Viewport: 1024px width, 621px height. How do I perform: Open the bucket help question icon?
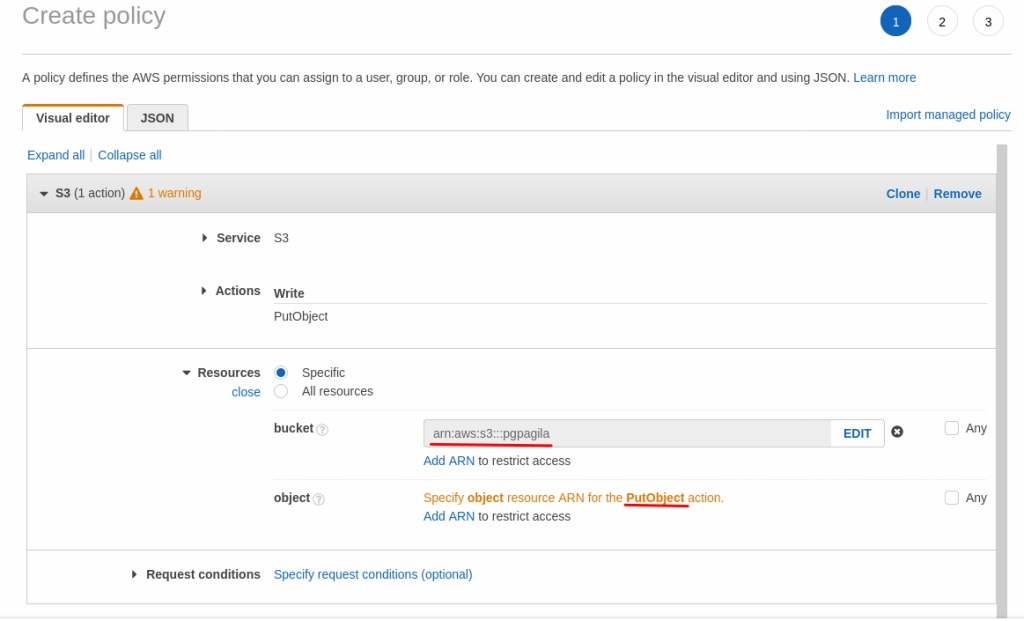click(322, 429)
